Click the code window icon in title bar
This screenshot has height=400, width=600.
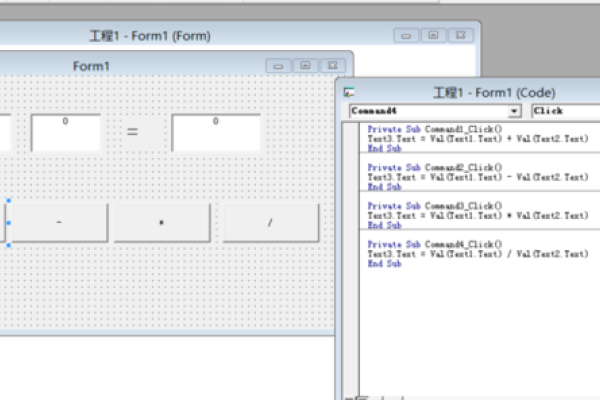(x=349, y=92)
